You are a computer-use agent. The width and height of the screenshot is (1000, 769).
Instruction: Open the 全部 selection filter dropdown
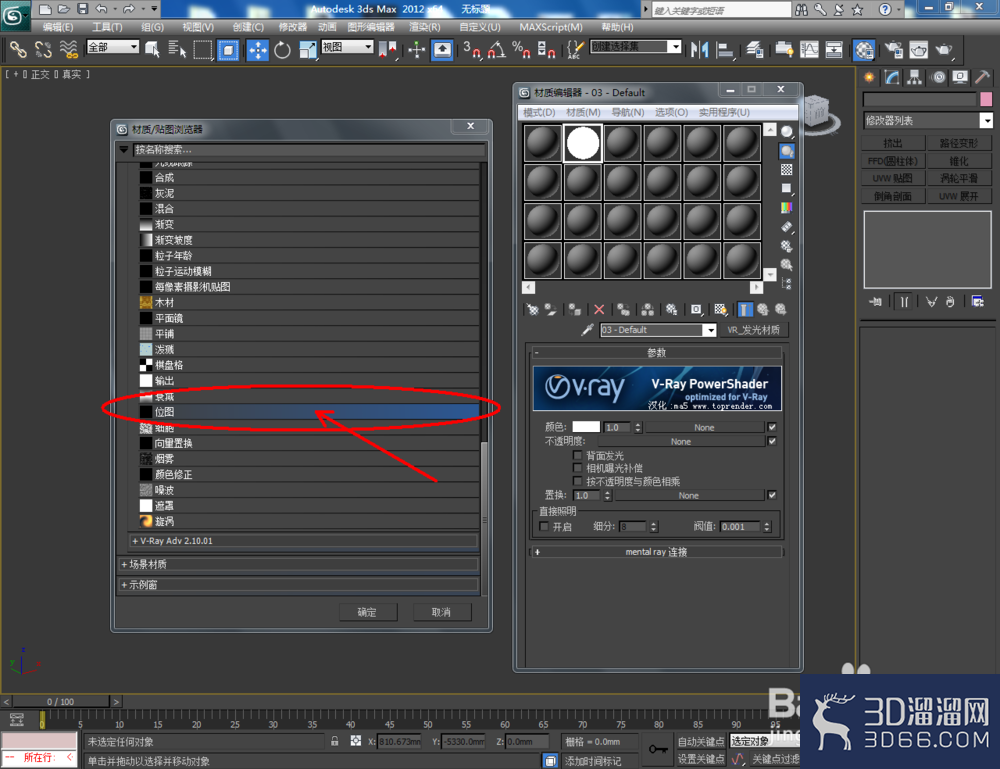point(133,47)
